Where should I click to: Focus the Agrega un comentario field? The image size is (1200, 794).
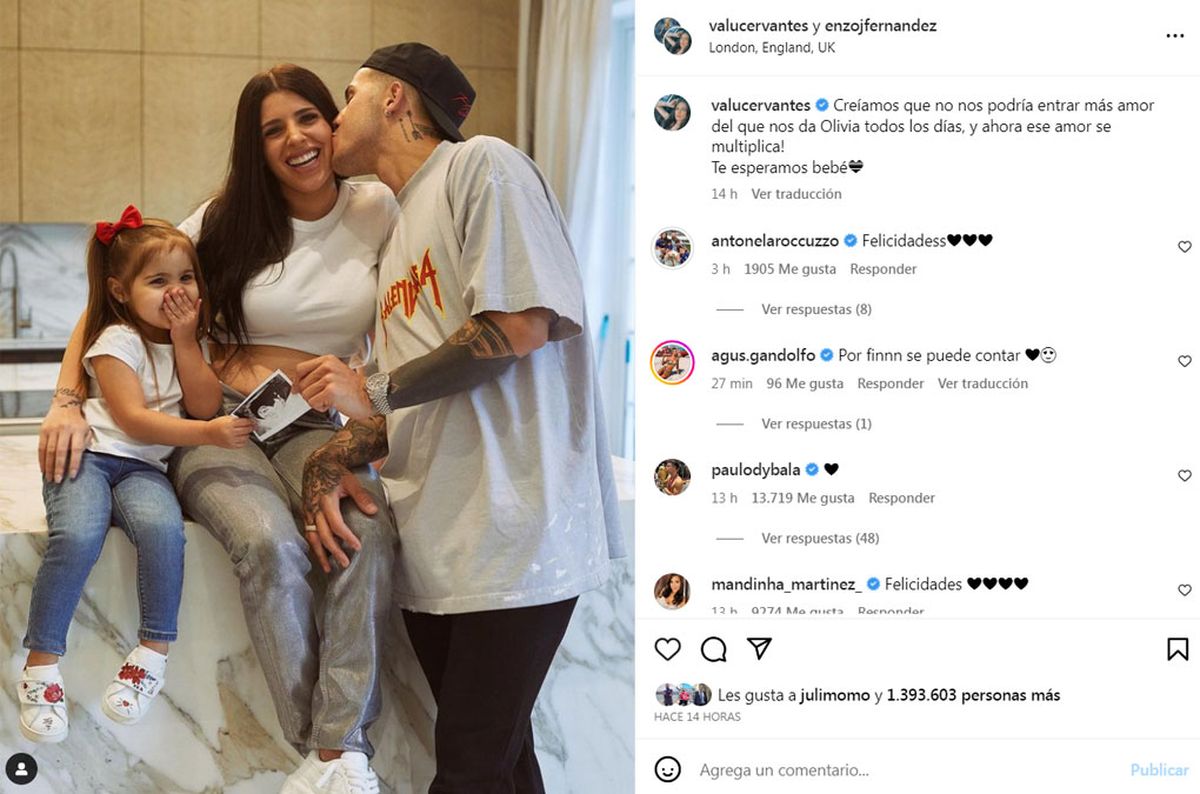point(900,770)
